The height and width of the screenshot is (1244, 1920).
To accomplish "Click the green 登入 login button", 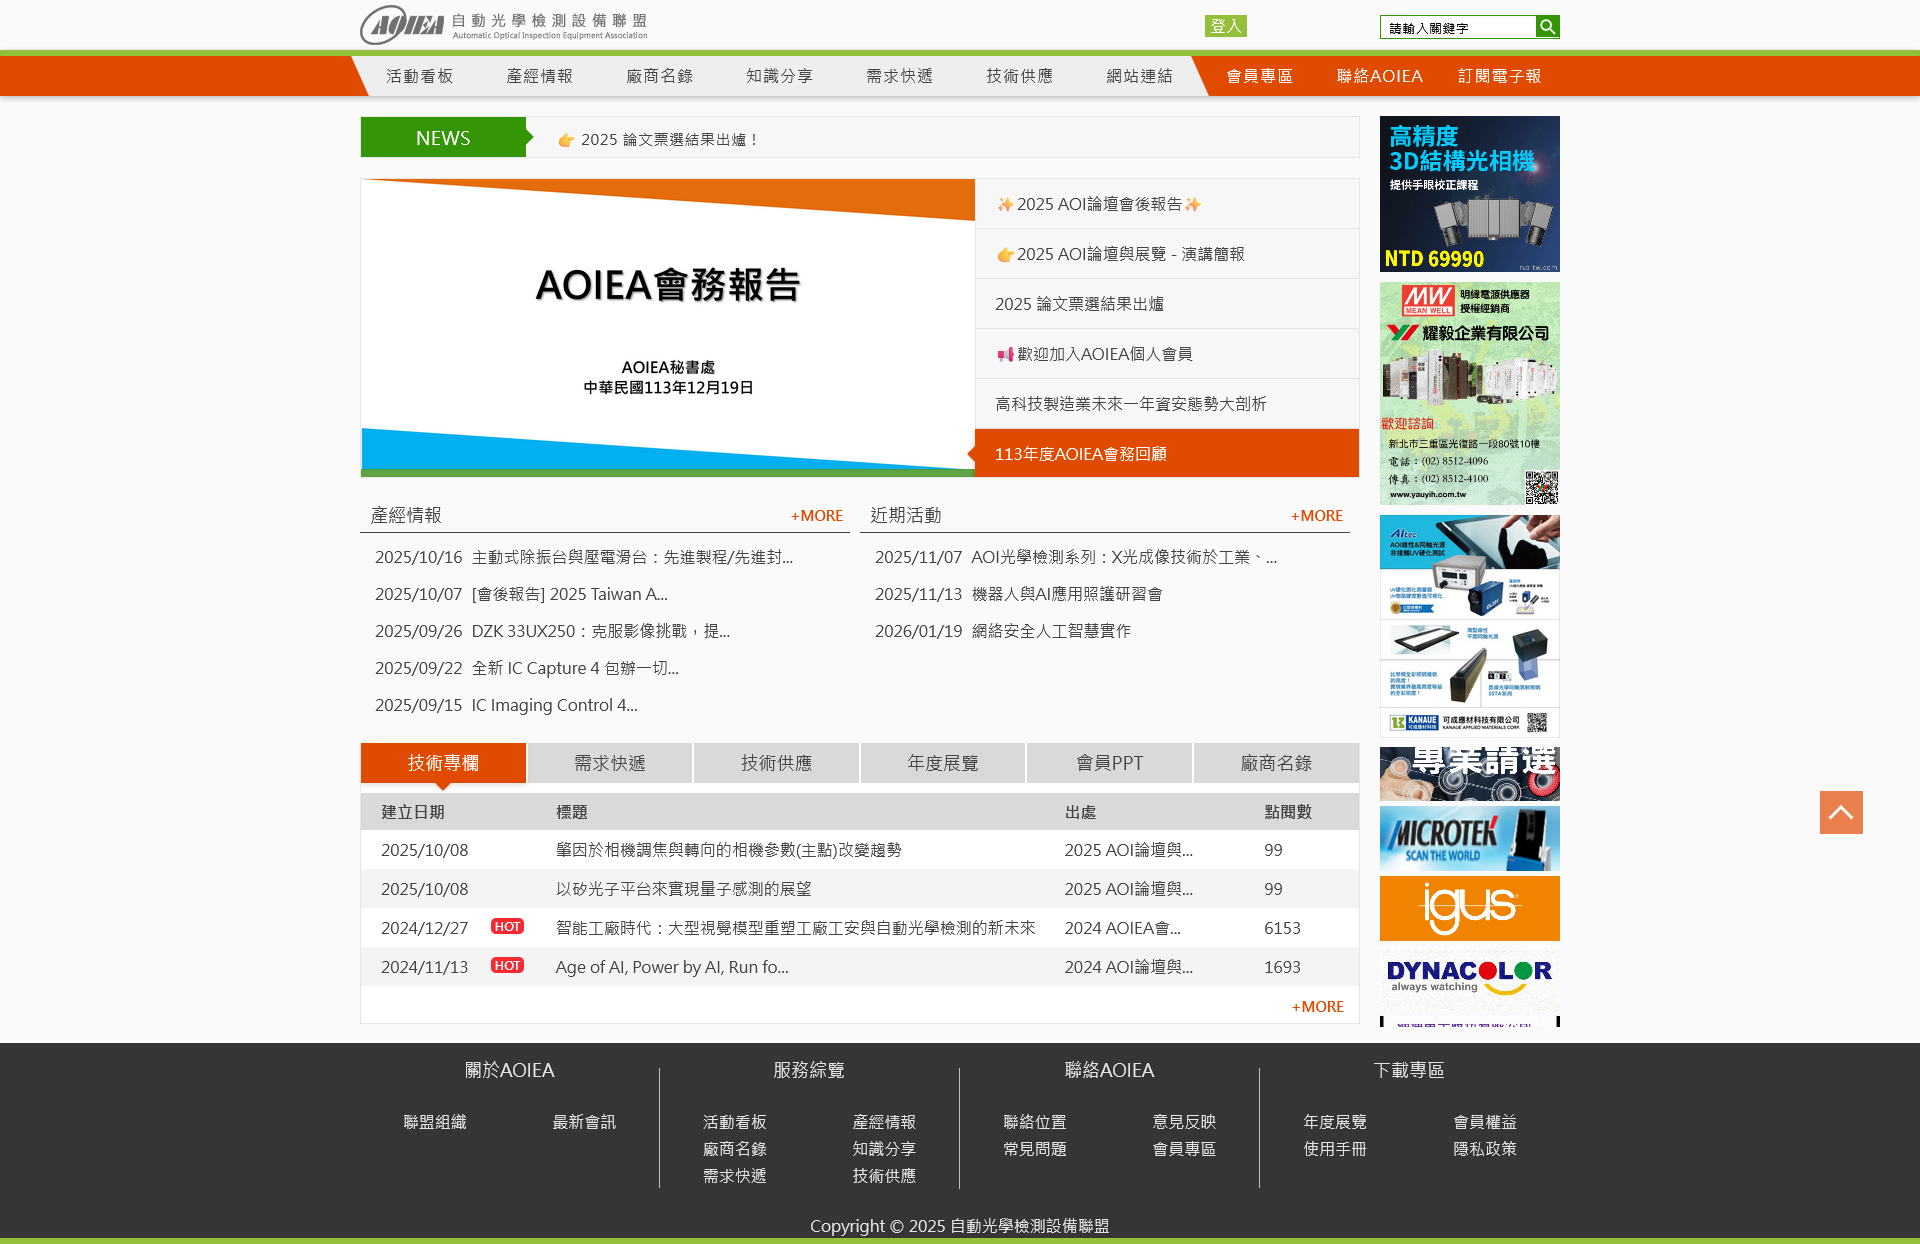I will (1225, 26).
